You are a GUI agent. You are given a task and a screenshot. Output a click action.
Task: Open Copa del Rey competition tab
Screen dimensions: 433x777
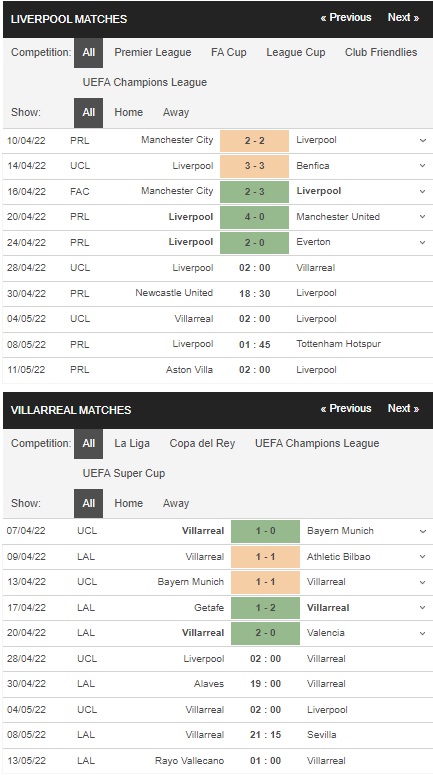tap(202, 444)
